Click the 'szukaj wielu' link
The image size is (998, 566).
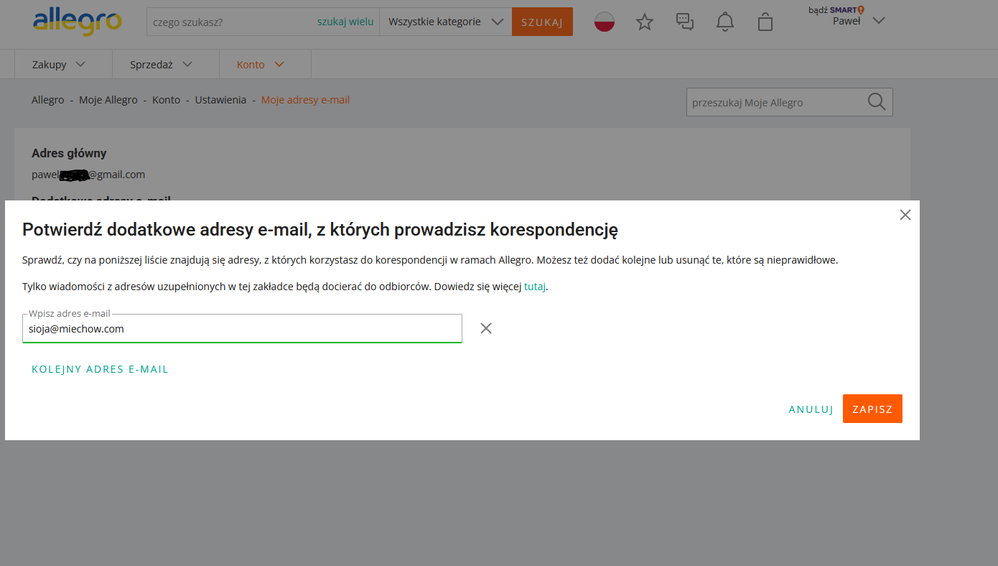pos(345,22)
